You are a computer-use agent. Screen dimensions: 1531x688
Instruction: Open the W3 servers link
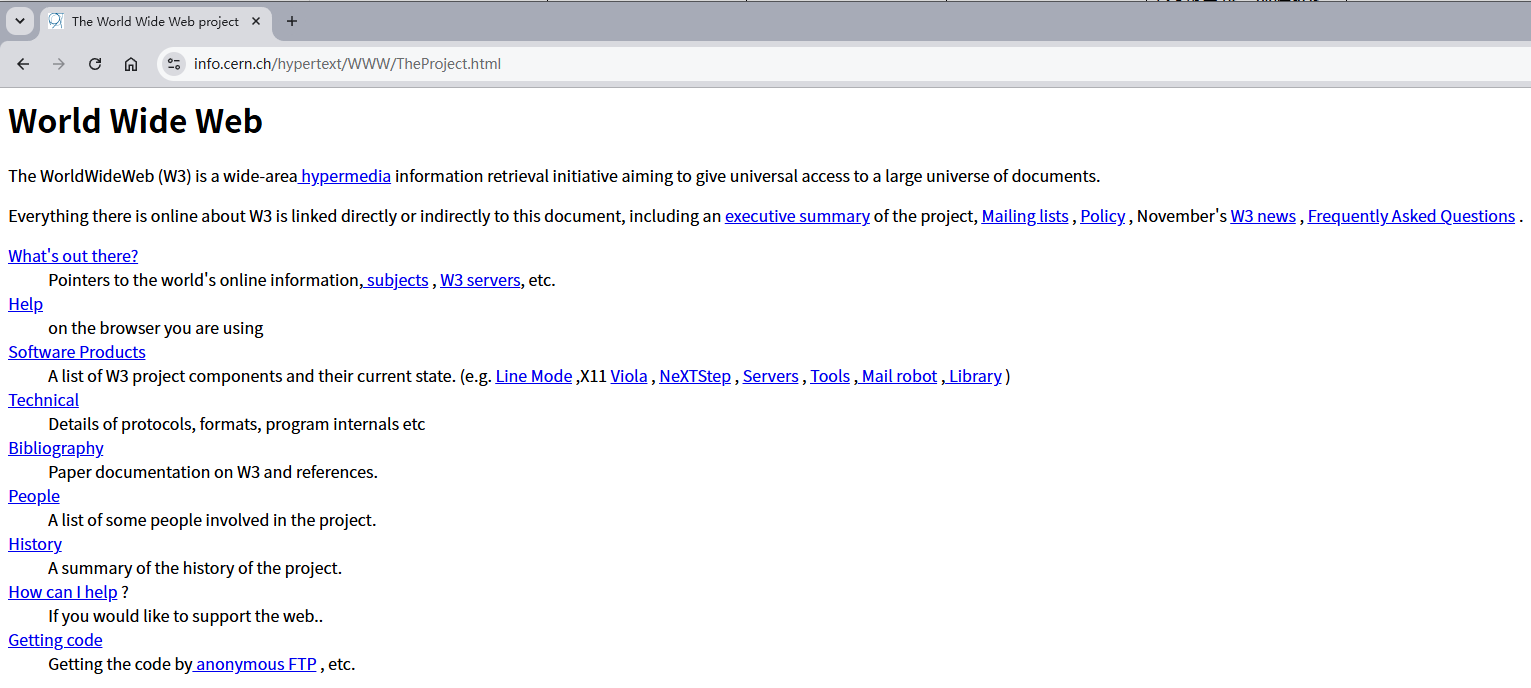pyautogui.click(x=480, y=280)
